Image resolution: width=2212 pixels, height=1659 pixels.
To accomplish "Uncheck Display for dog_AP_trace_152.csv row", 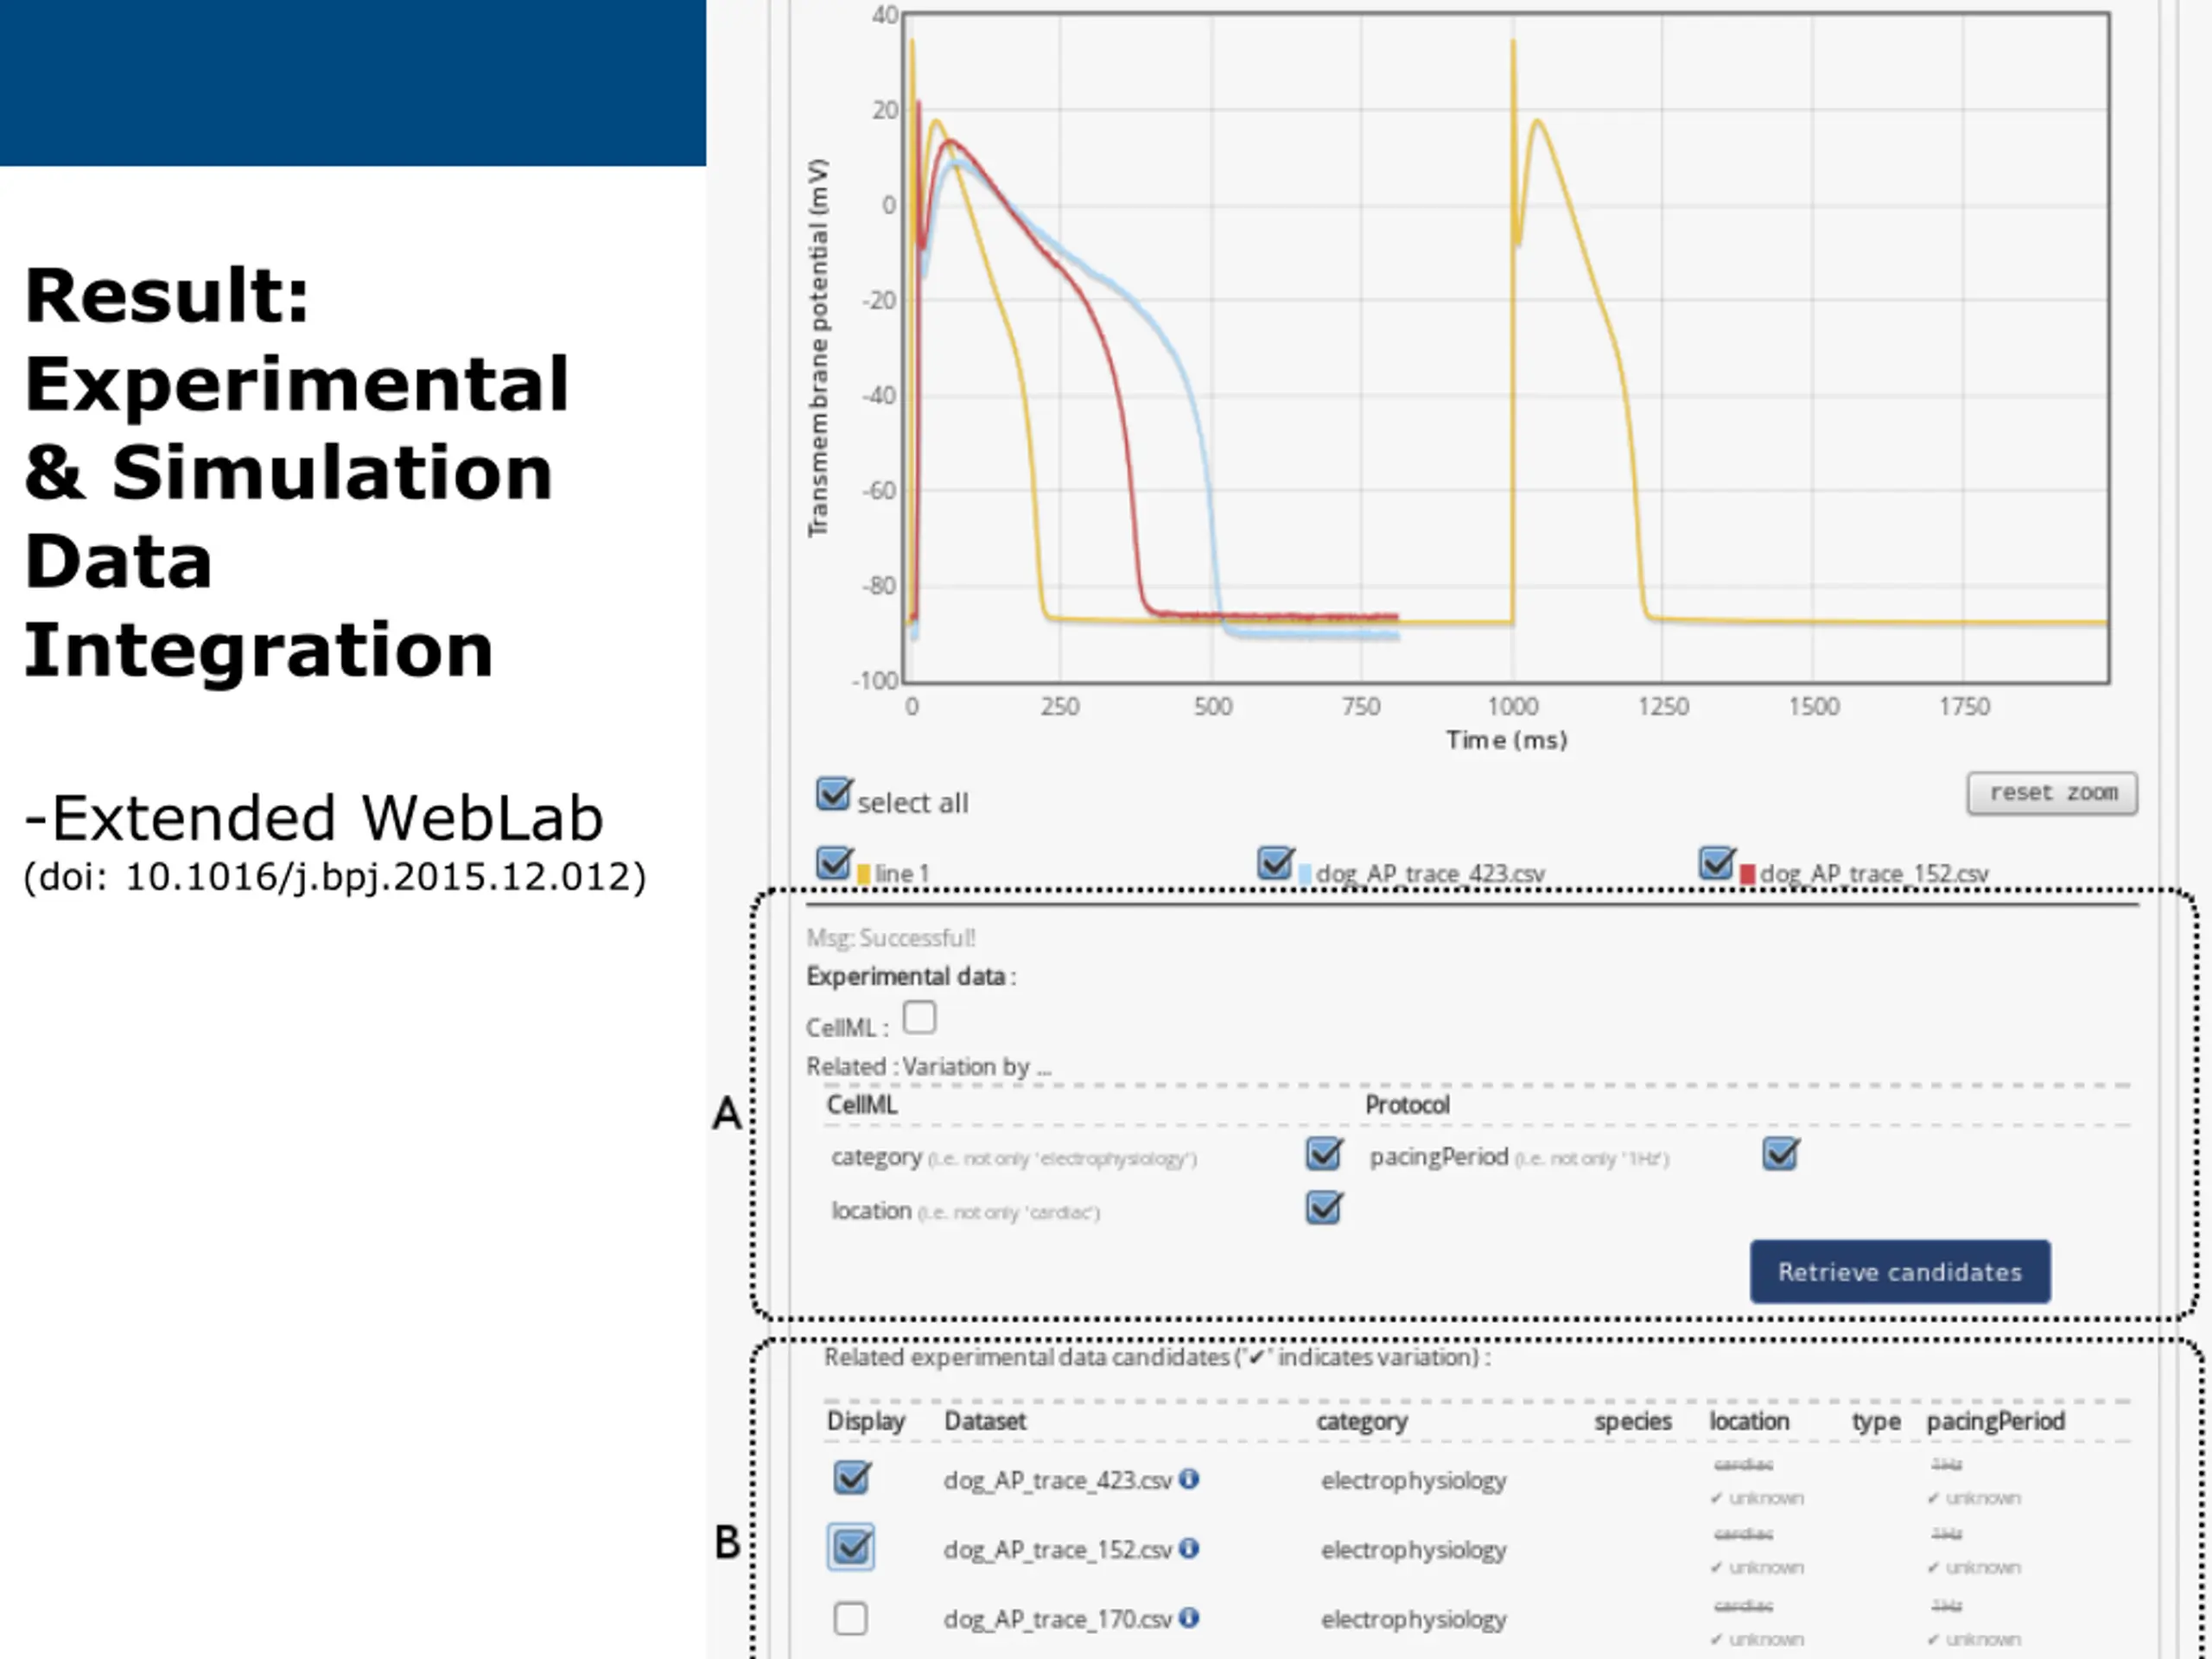I will click(851, 1548).
